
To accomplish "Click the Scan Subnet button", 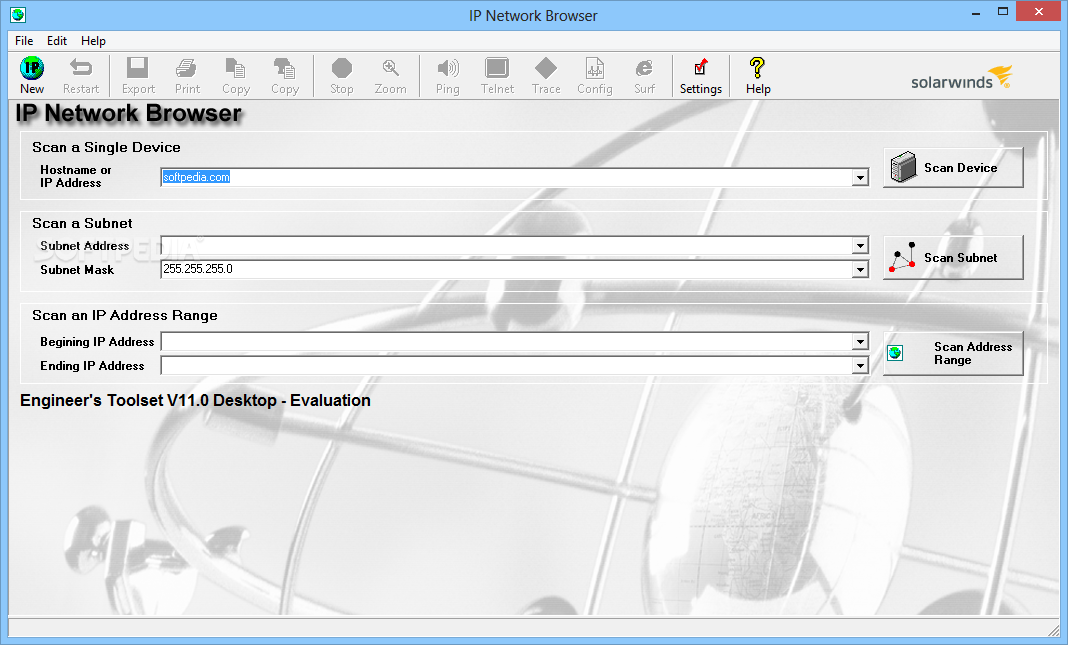I will [954, 257].
